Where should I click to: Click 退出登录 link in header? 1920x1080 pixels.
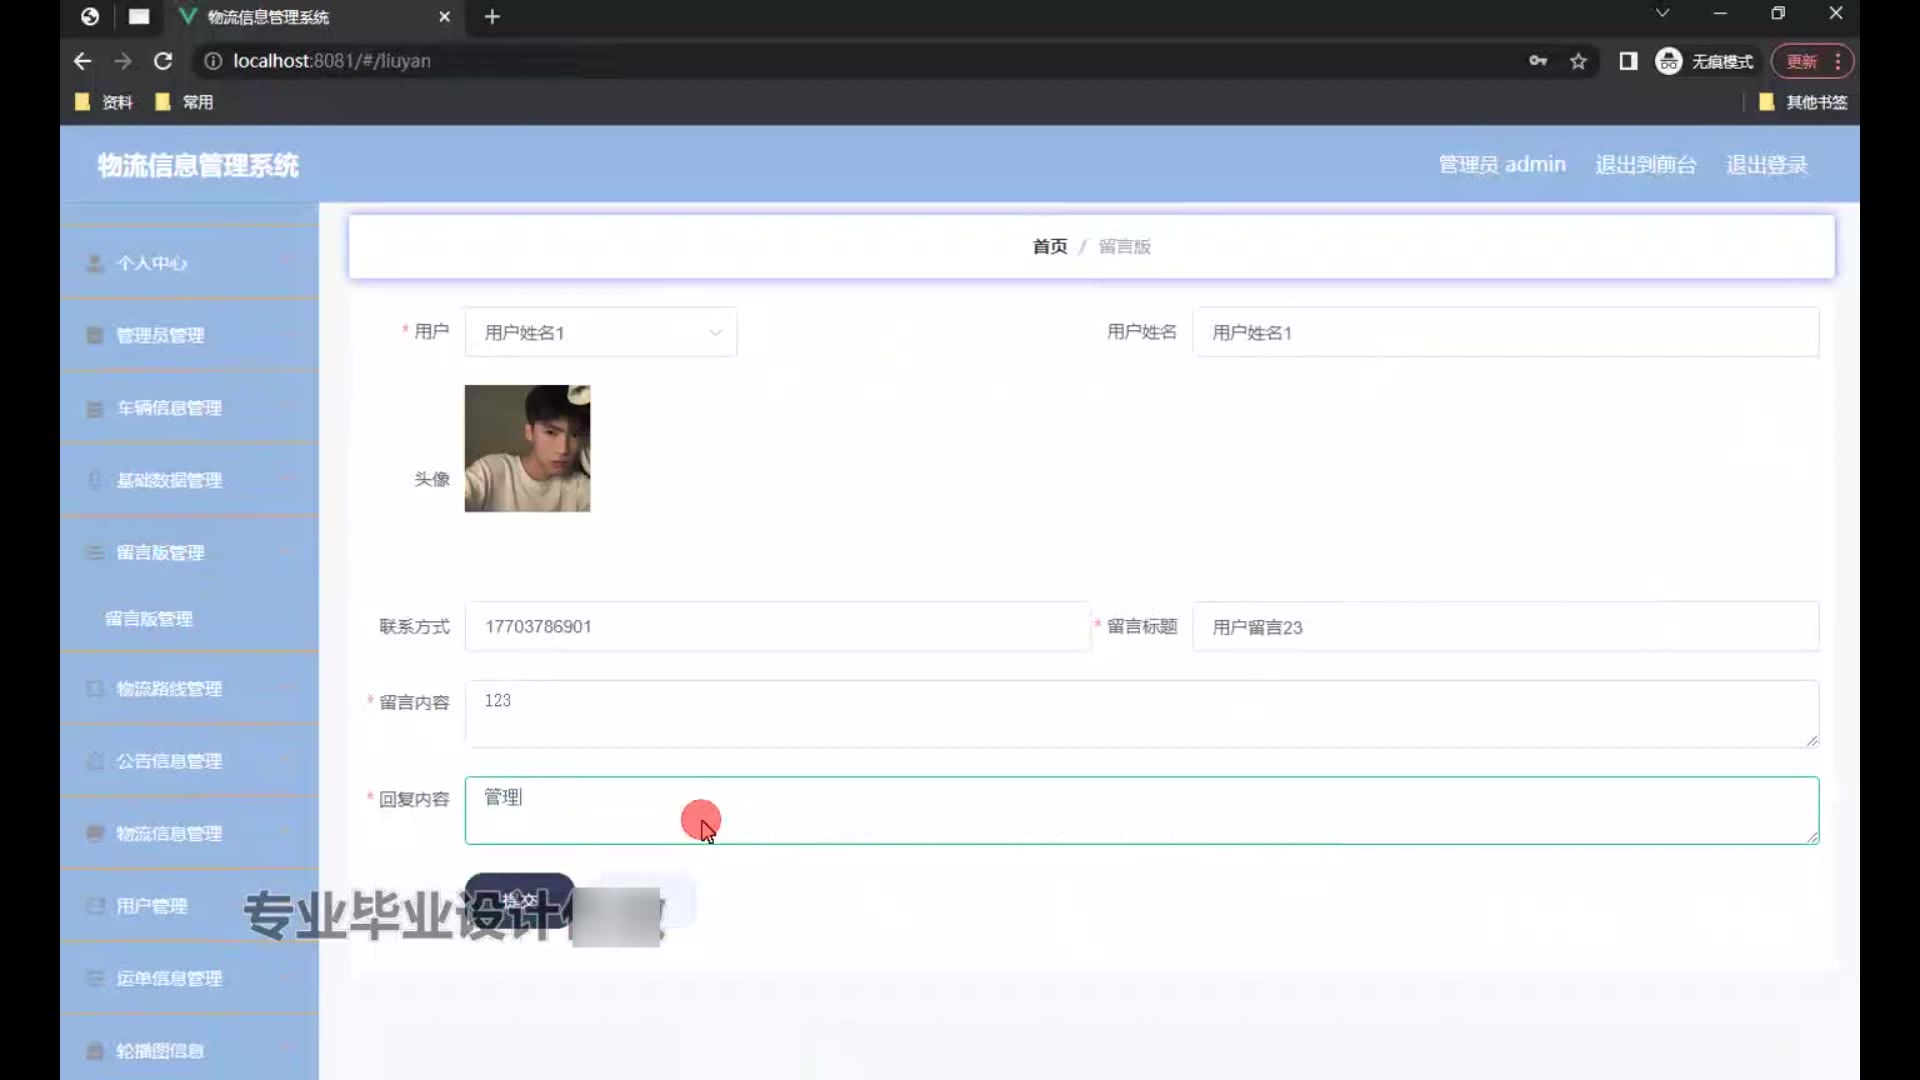pos(1766,165)
